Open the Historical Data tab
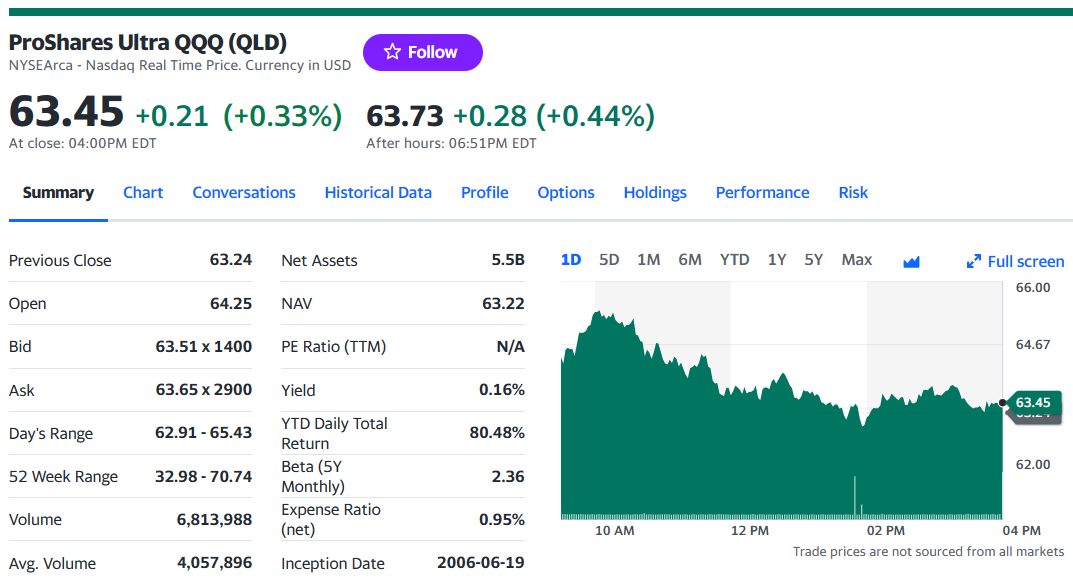1073x582 pixels. pos(378,192)
